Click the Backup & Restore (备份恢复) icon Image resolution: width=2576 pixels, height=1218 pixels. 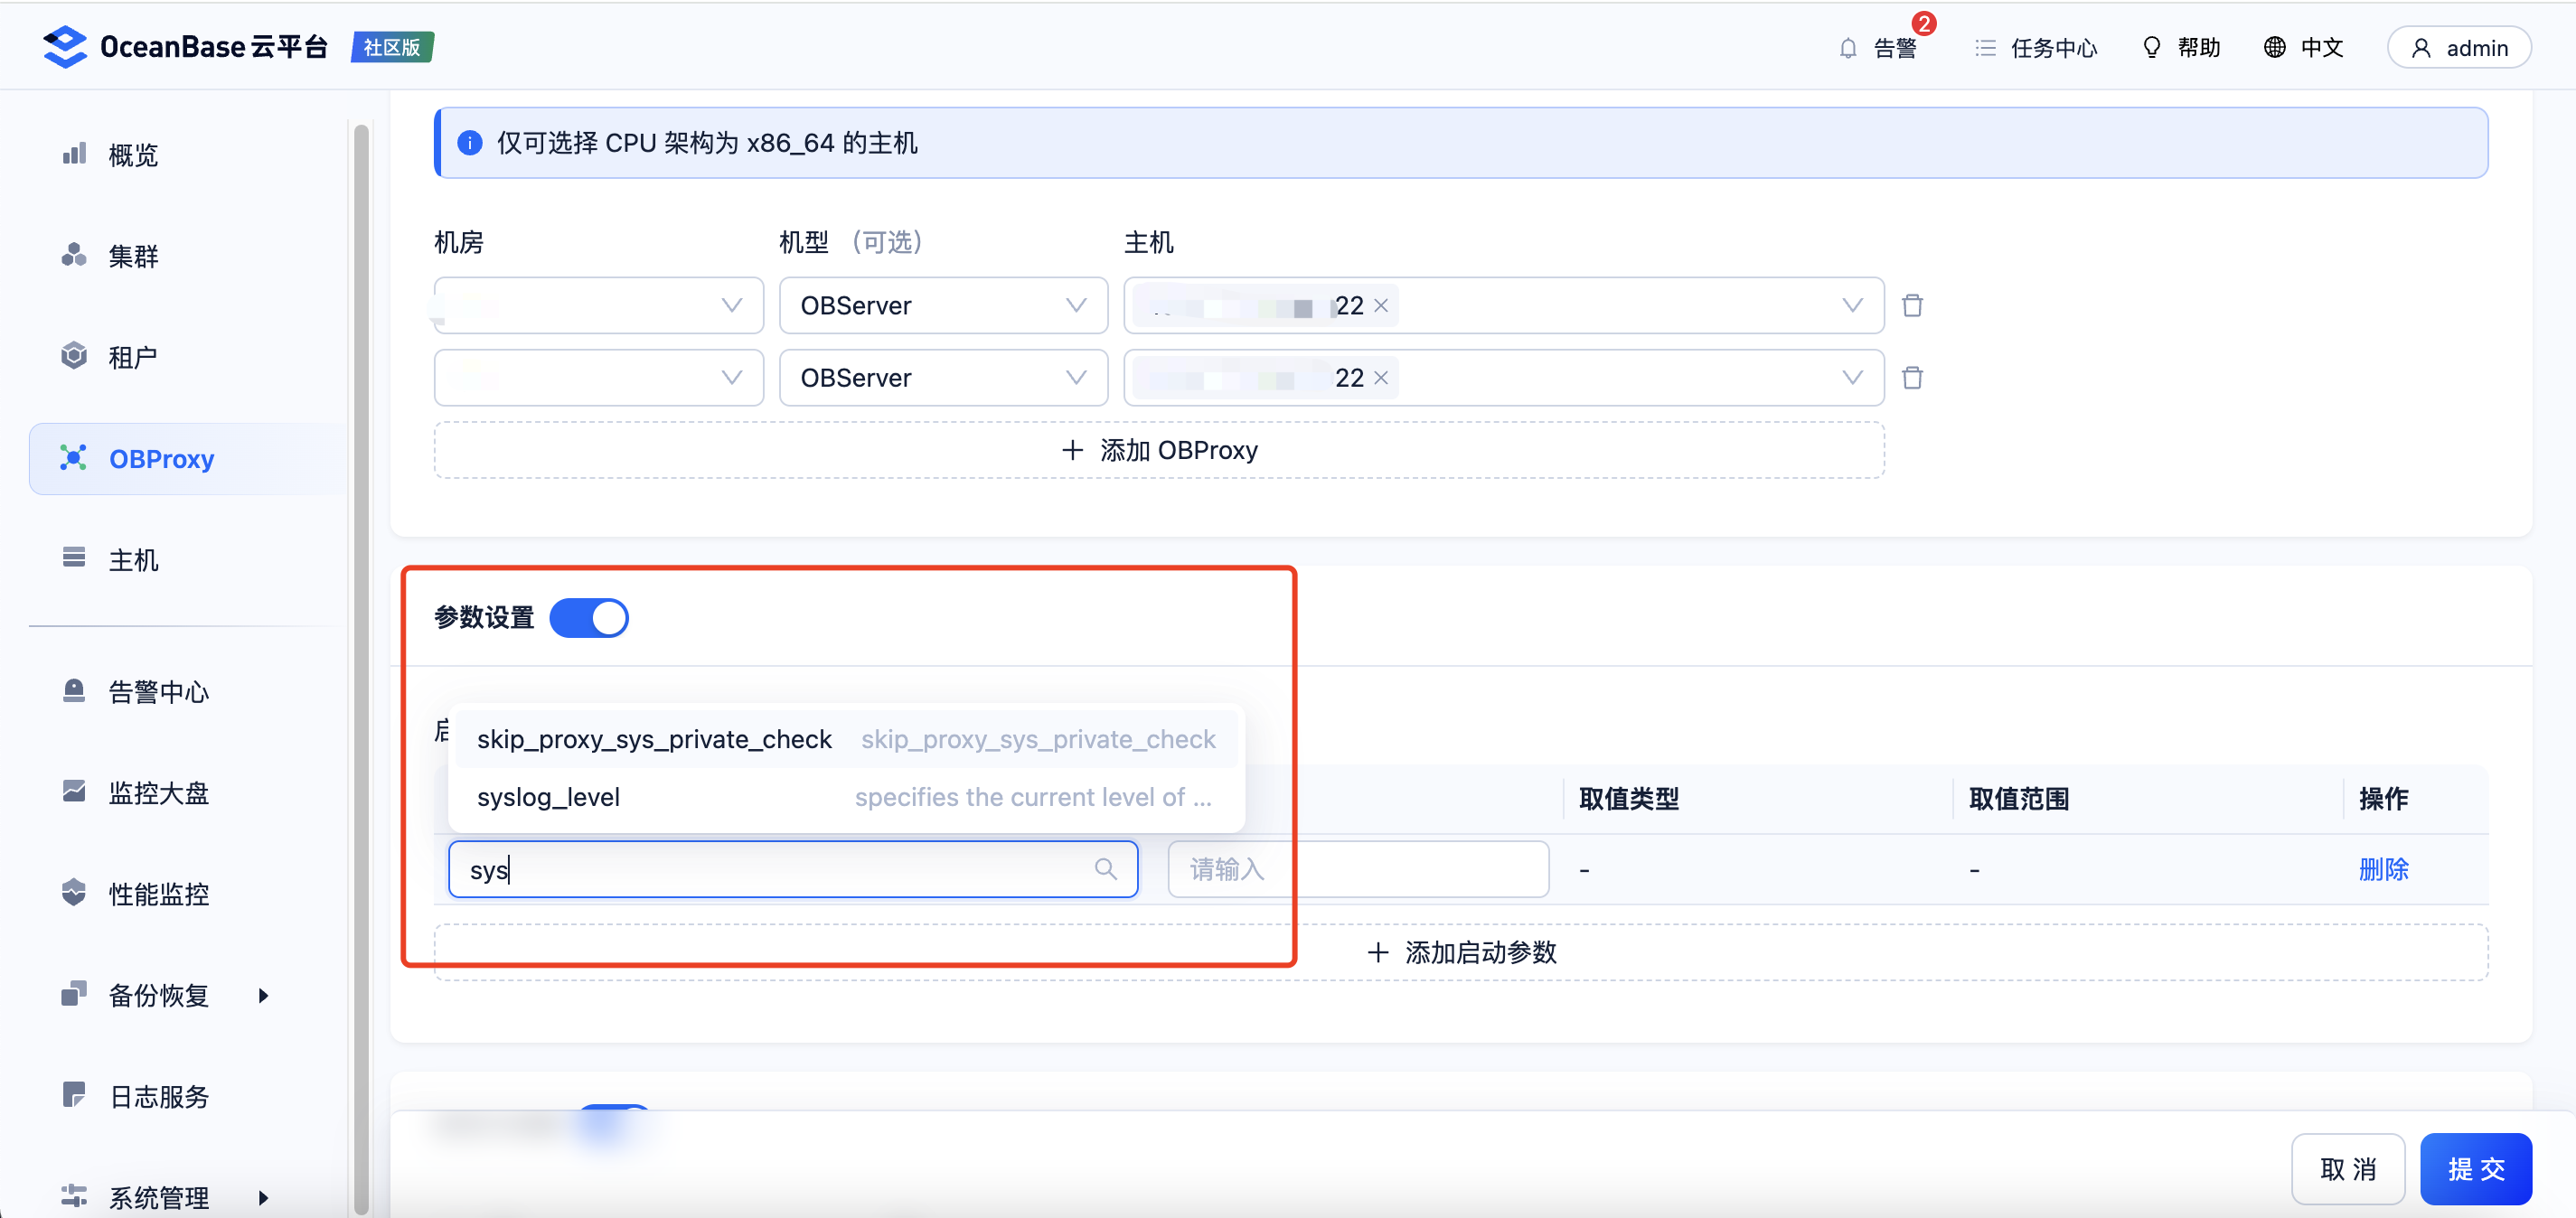74,994
